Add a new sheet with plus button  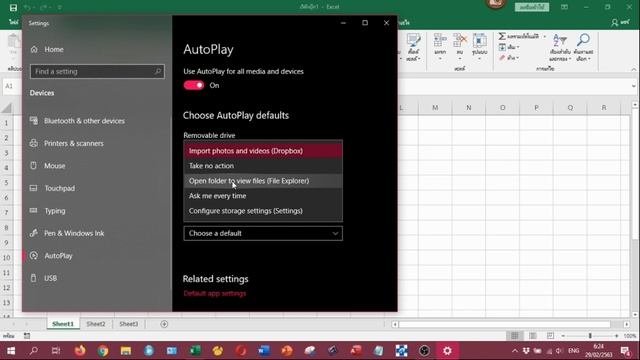tap(164, 324)
